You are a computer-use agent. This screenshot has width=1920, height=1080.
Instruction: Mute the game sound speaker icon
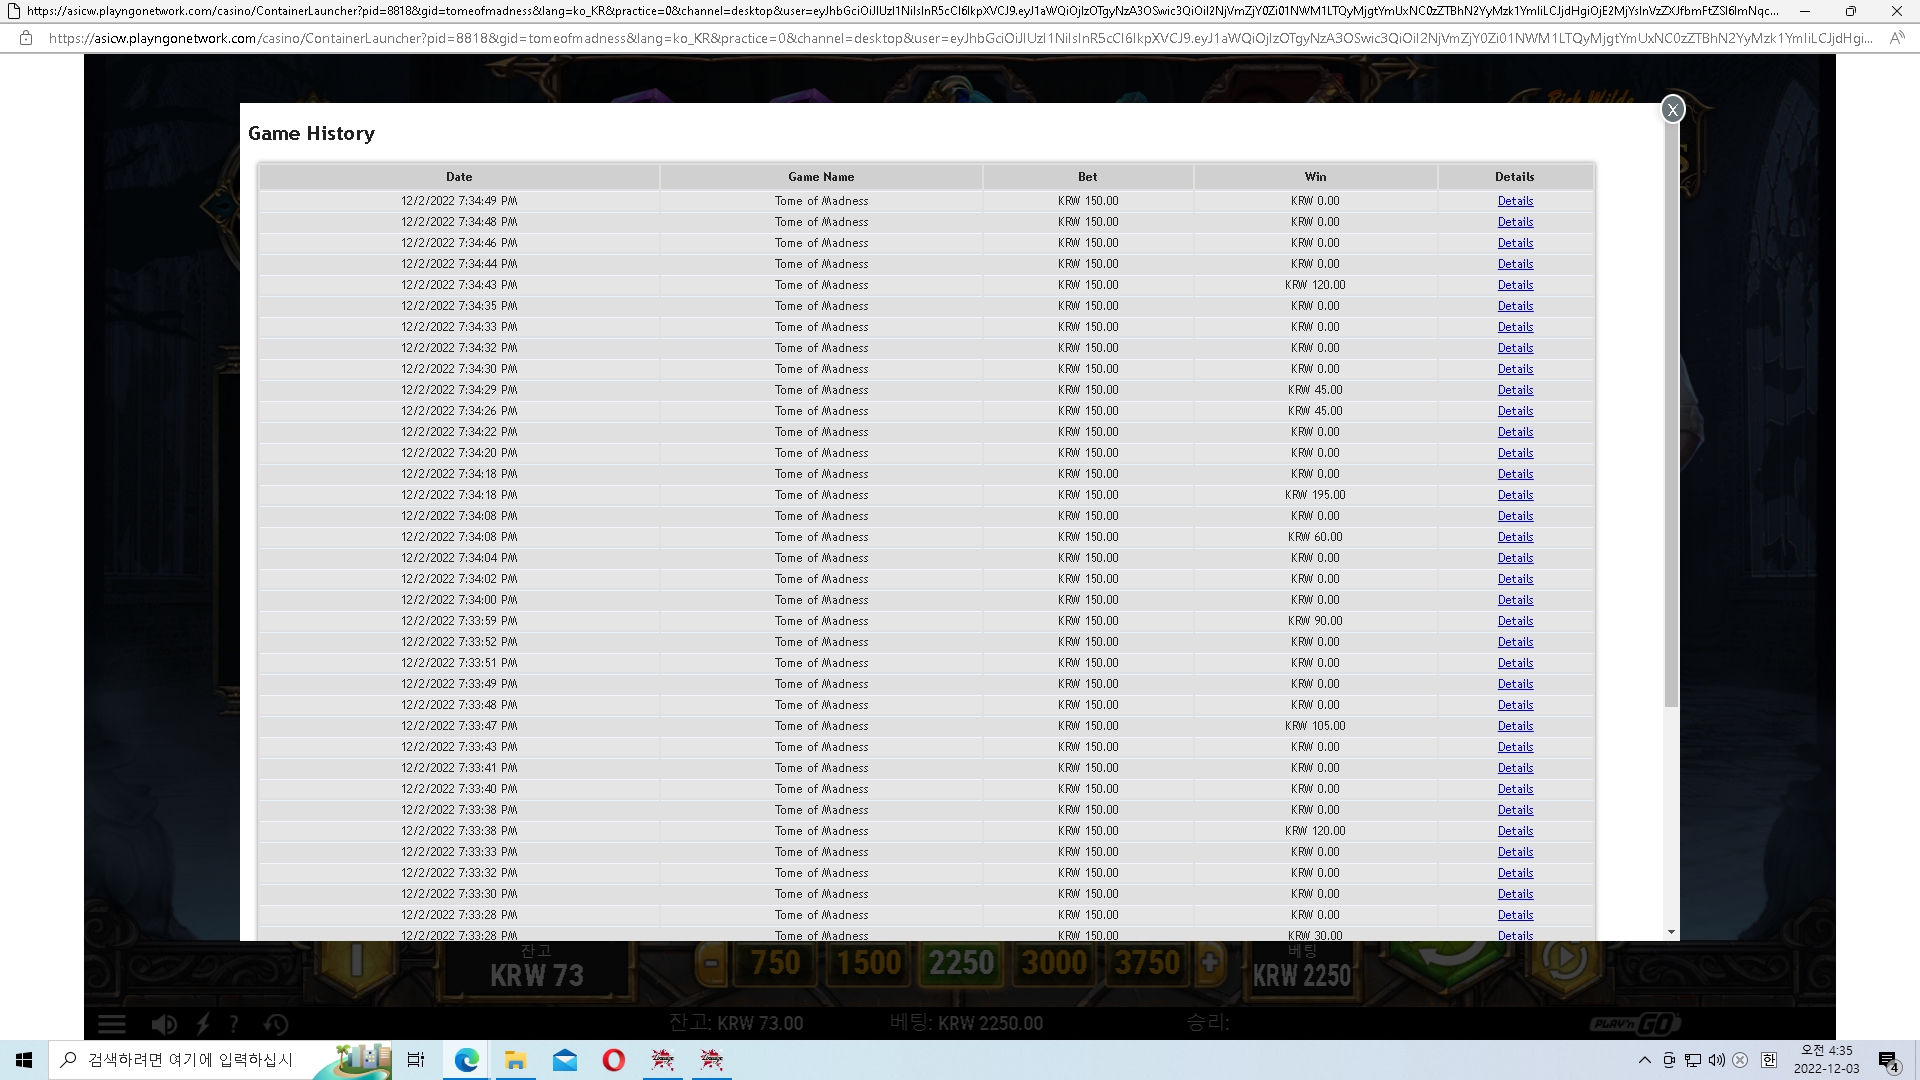164,1024
